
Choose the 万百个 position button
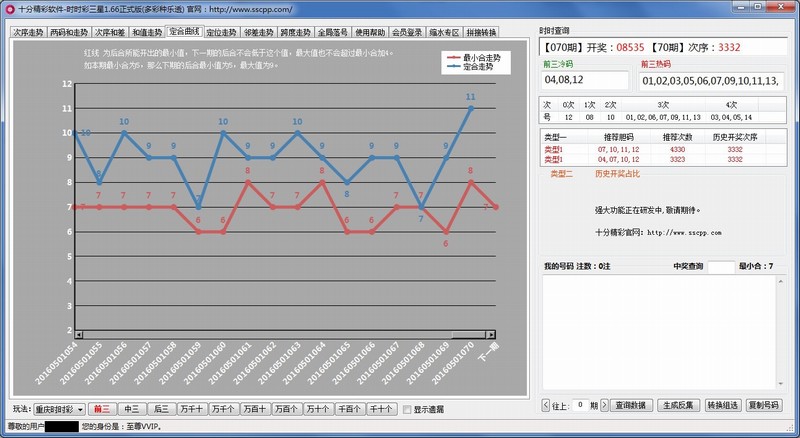click(x=286, y=409)
